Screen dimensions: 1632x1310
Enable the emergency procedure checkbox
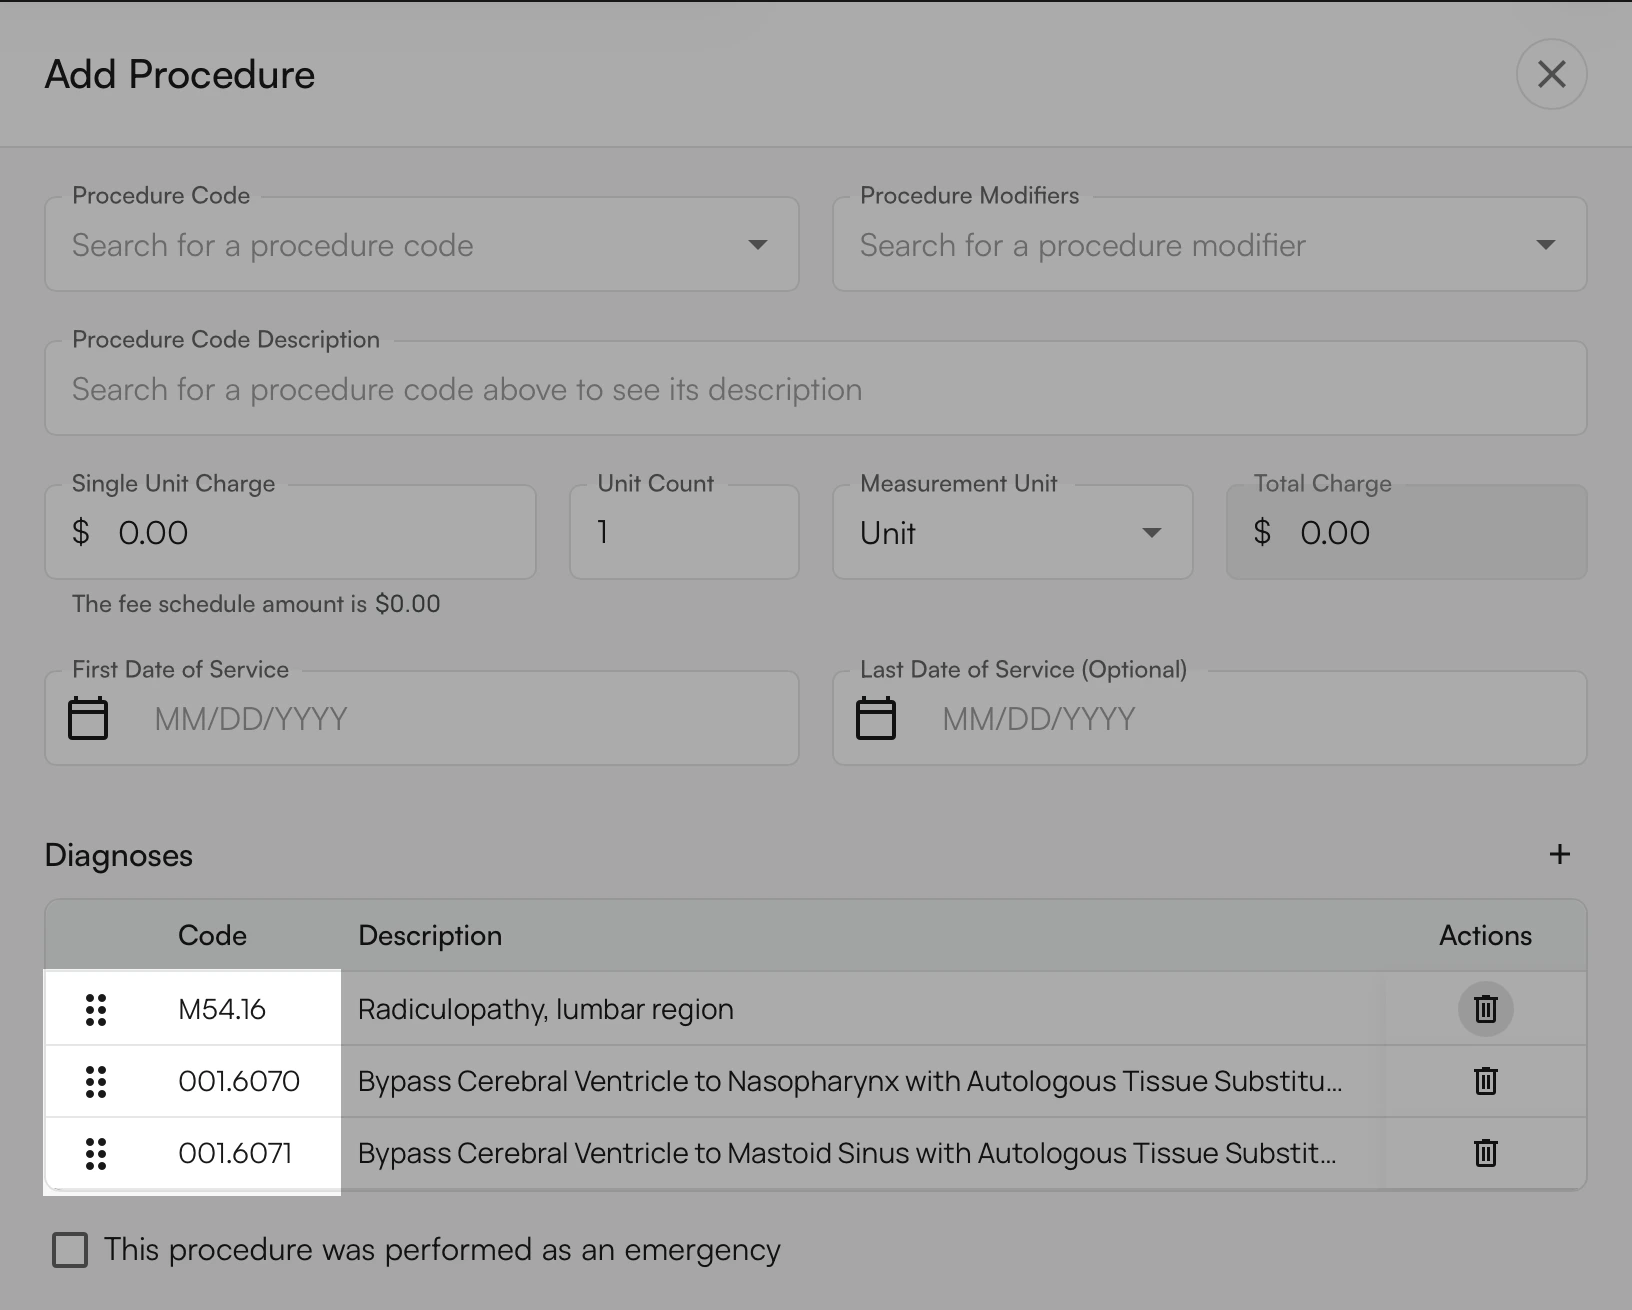click(69, 1249)
